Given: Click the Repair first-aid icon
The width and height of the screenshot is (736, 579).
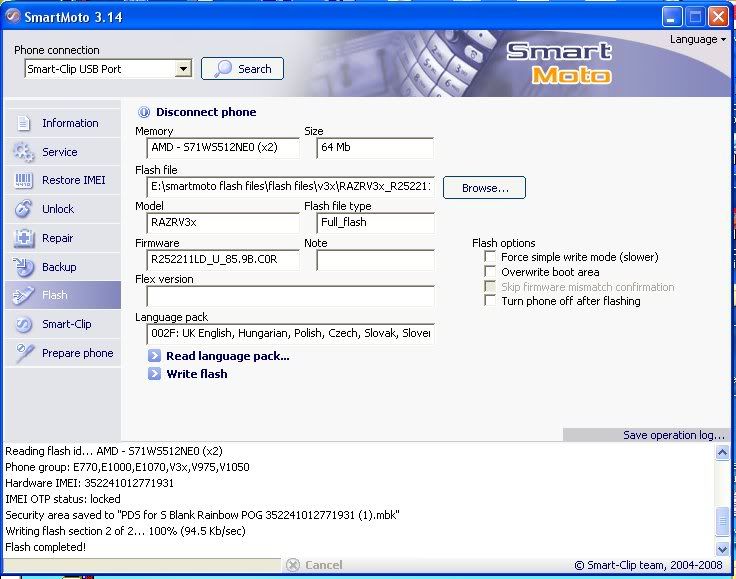Looking at the screenshot, I should (x=23, y=238).
